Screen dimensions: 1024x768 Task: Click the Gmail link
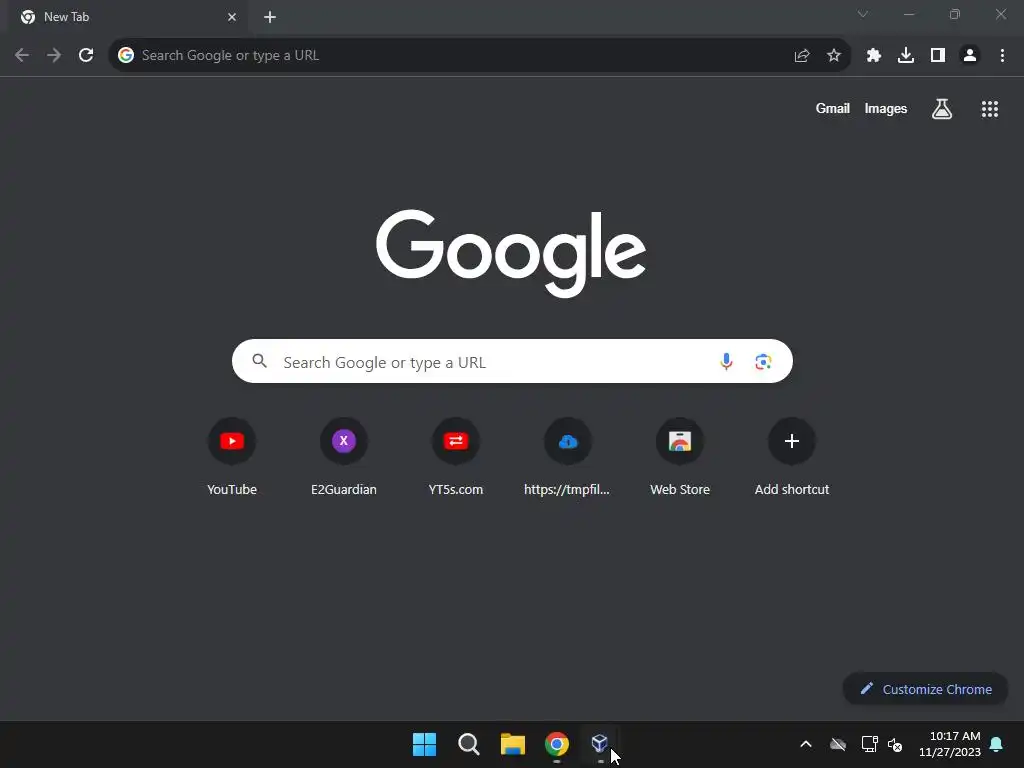833,108
